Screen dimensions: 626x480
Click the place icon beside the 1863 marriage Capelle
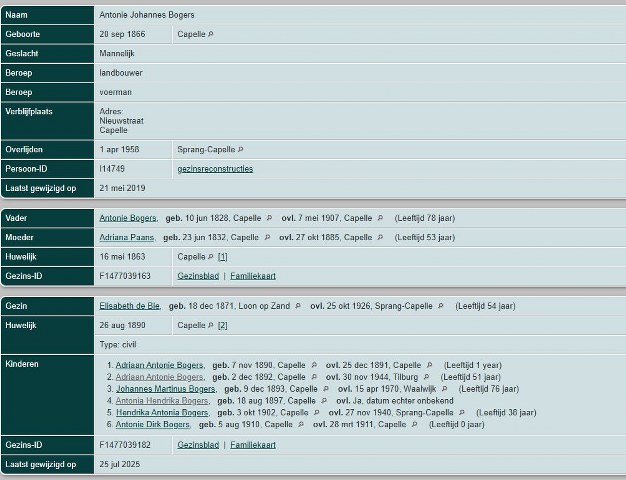[x=211, y=257]
